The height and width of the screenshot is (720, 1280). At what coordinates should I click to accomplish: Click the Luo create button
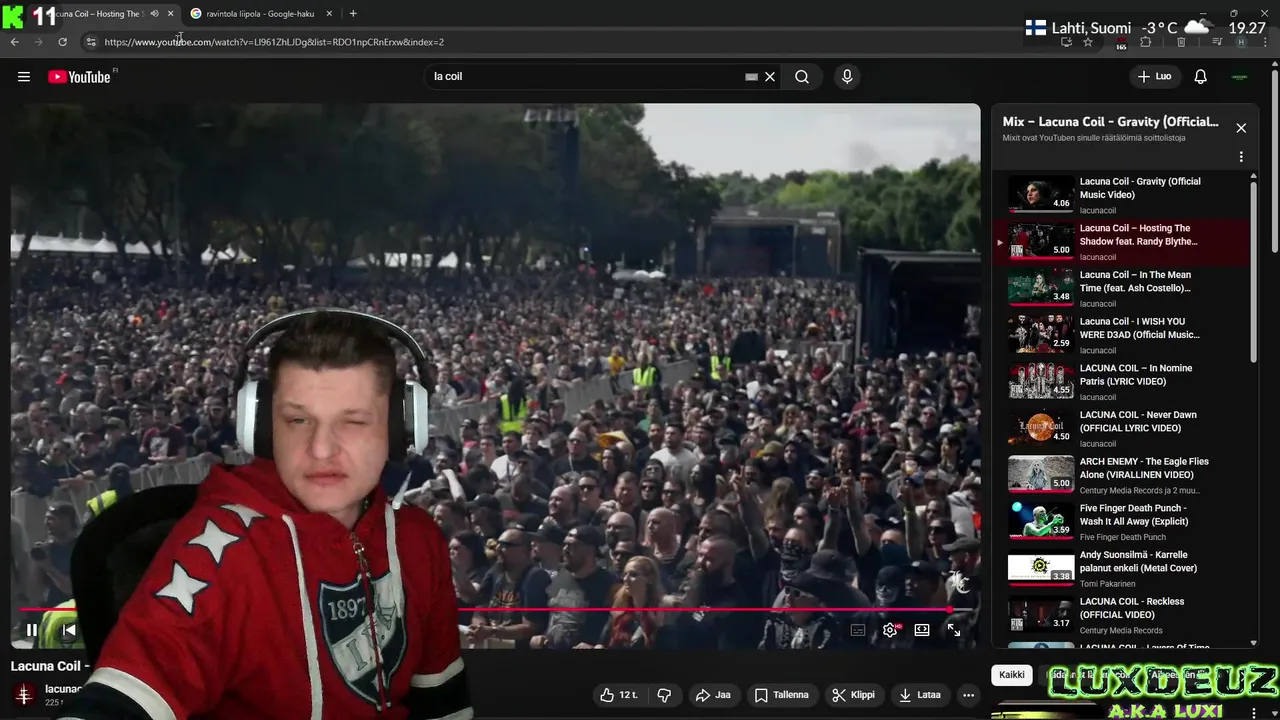tap(1154, 76)
